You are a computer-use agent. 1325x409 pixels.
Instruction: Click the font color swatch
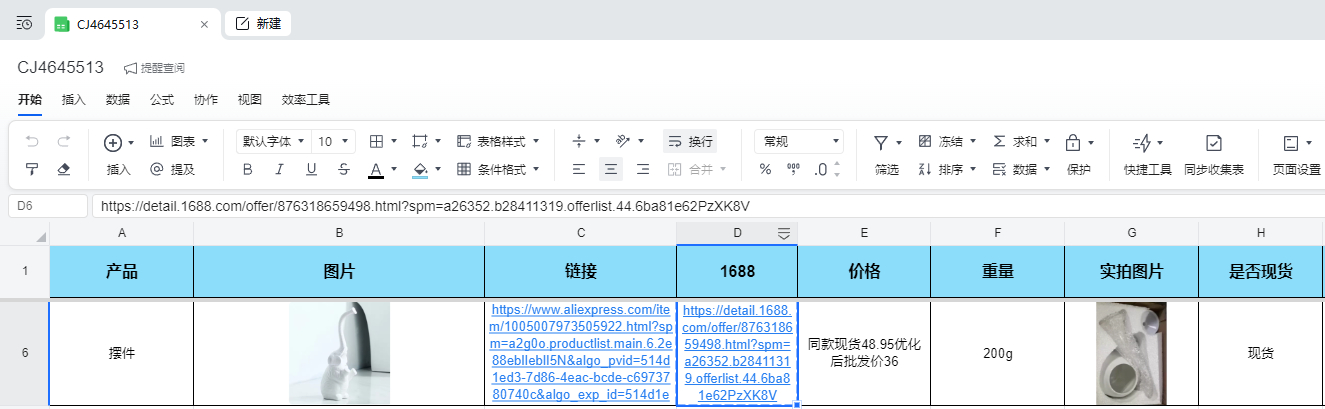pos(376,169)
